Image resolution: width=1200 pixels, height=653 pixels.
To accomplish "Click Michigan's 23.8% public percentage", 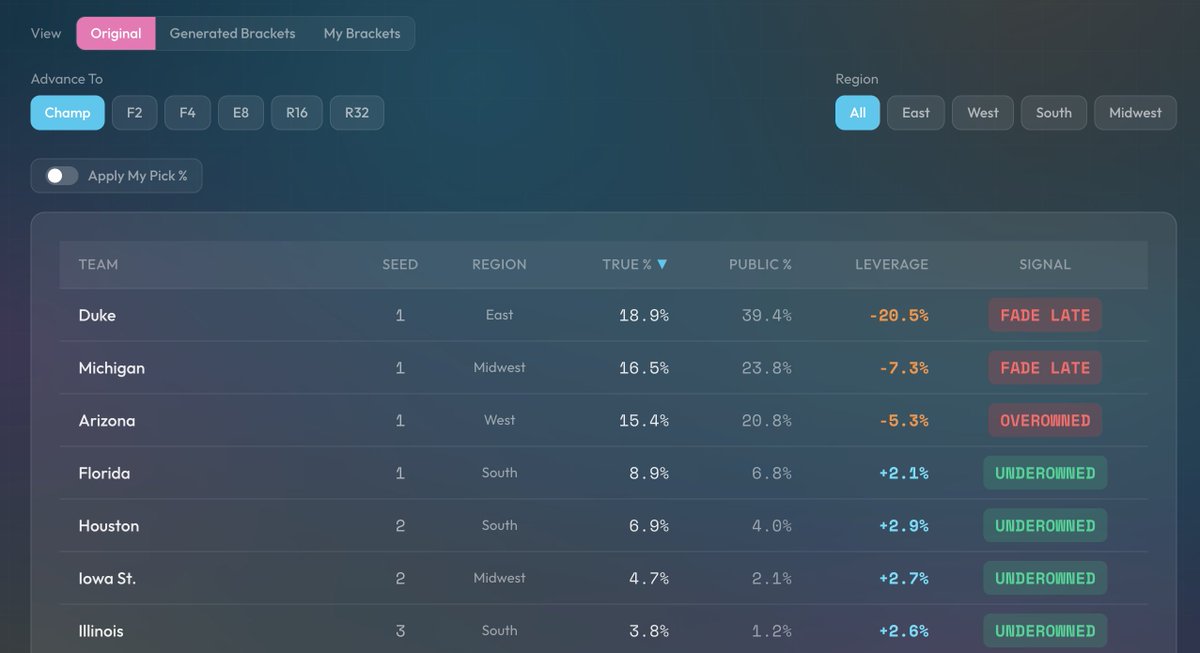I will [766, 368].
